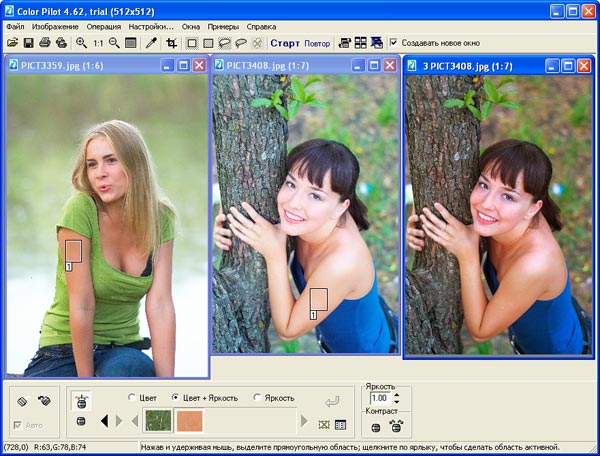Select the orange skin-tone color swatch

point(189,421)
